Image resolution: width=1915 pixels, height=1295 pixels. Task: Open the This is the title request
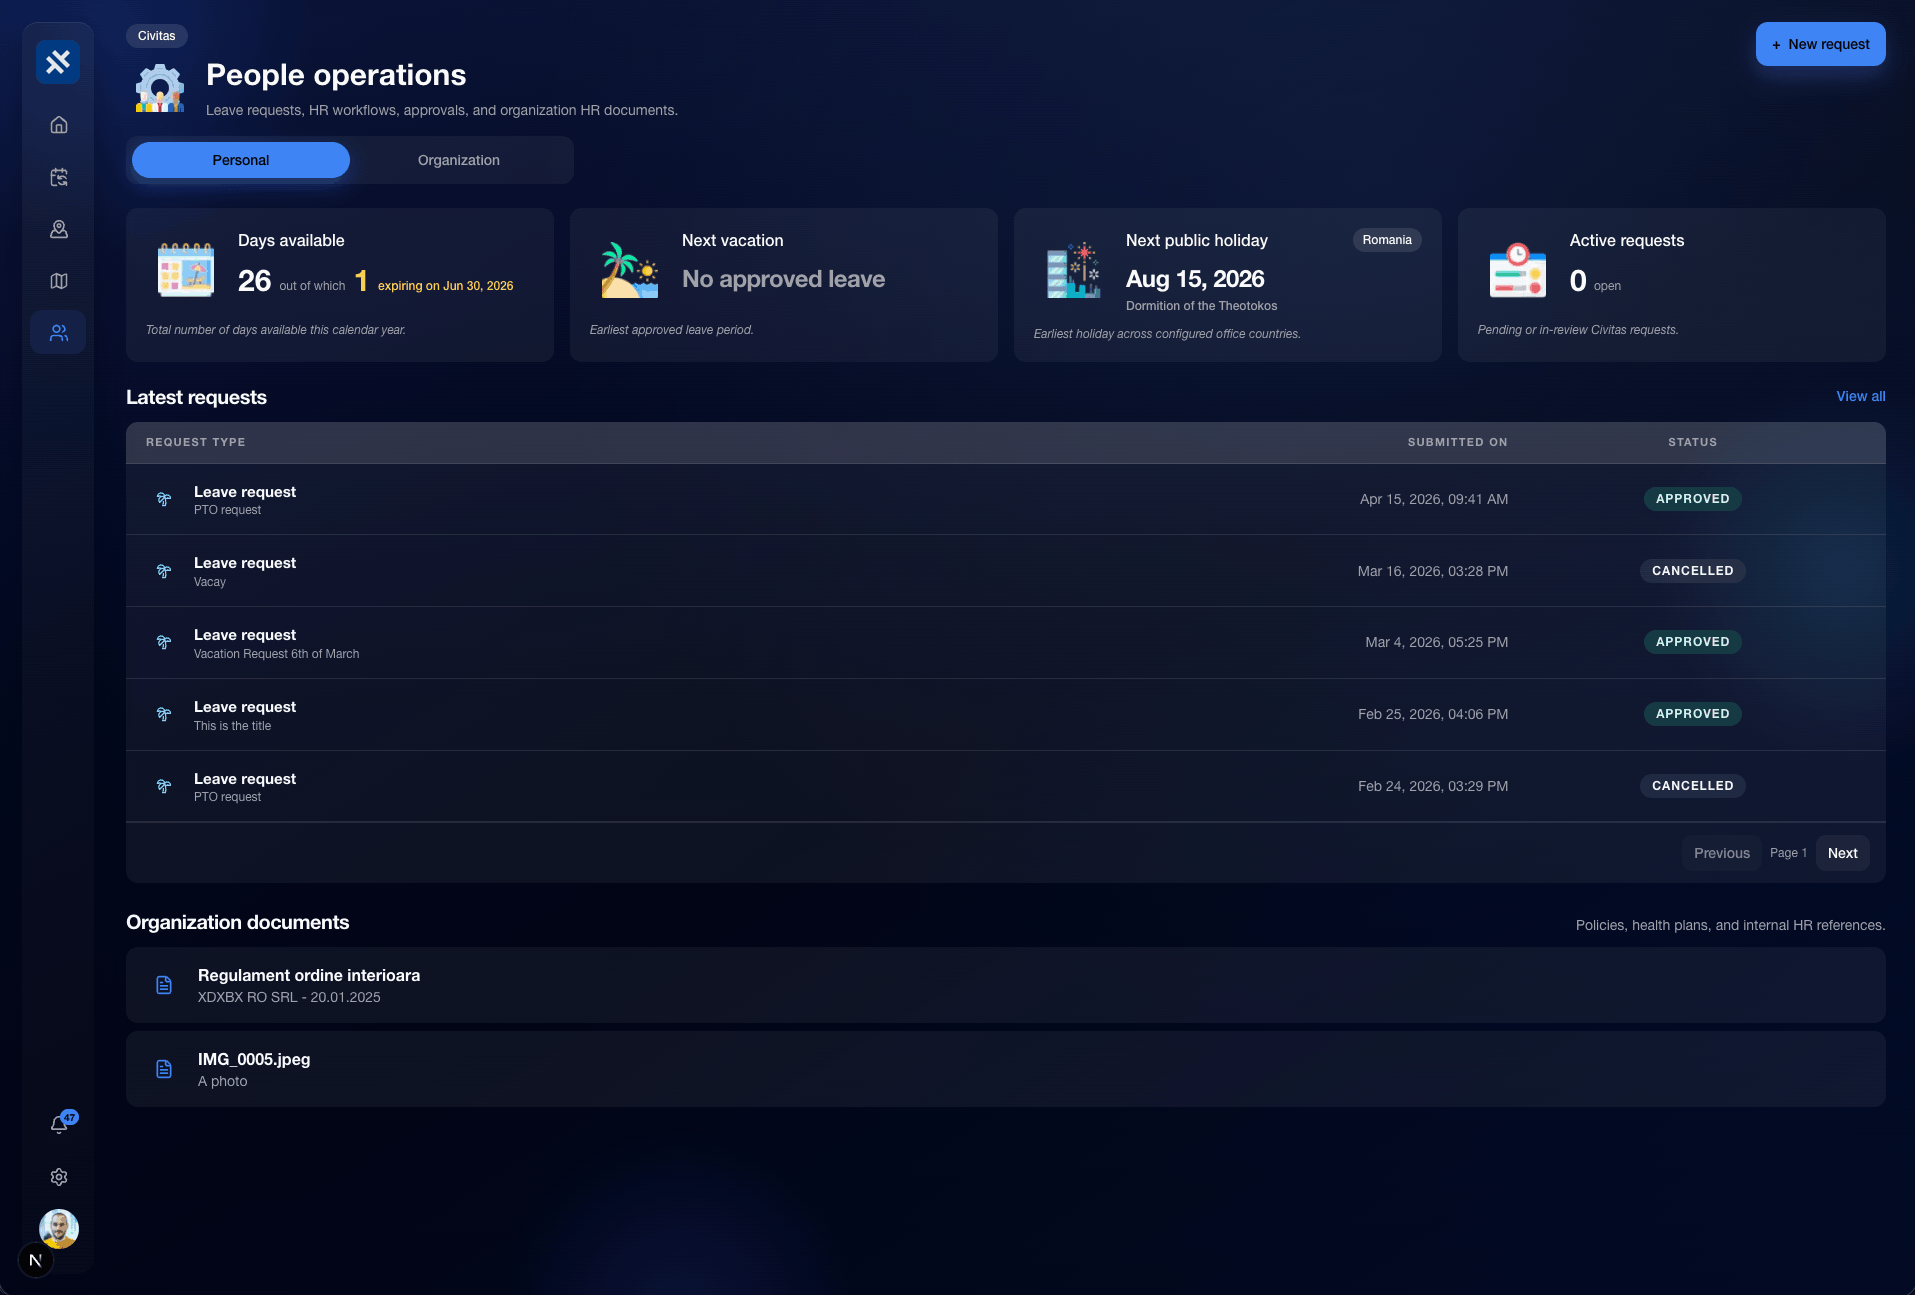(x=1006, y=715)
